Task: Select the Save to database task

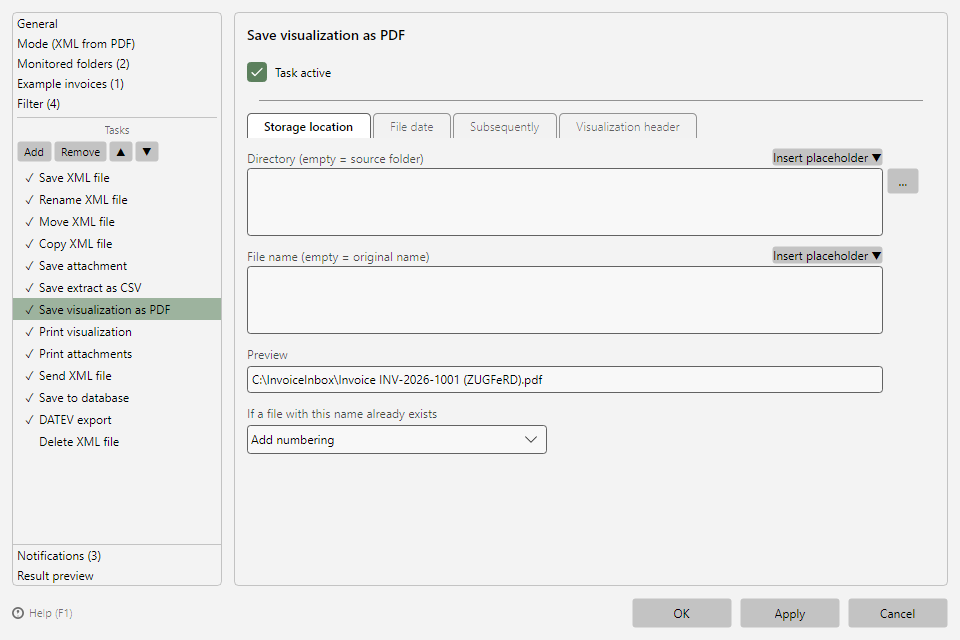Action: point(117,398)
